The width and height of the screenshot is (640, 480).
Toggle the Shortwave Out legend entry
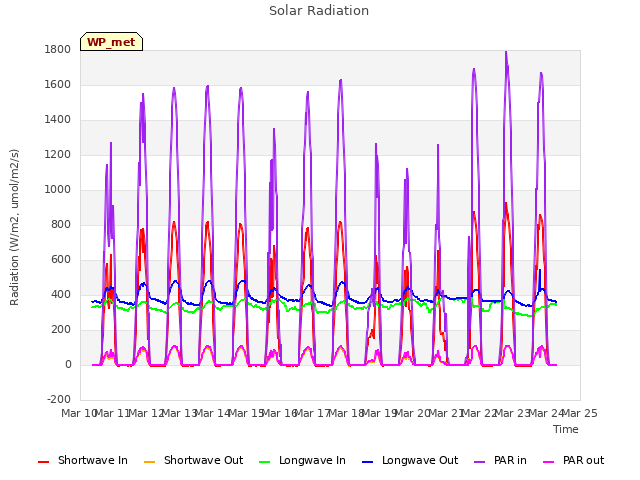[193, 460]
